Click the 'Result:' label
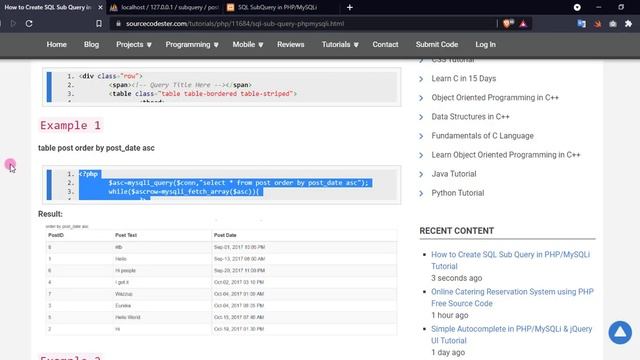 (50, 214)
